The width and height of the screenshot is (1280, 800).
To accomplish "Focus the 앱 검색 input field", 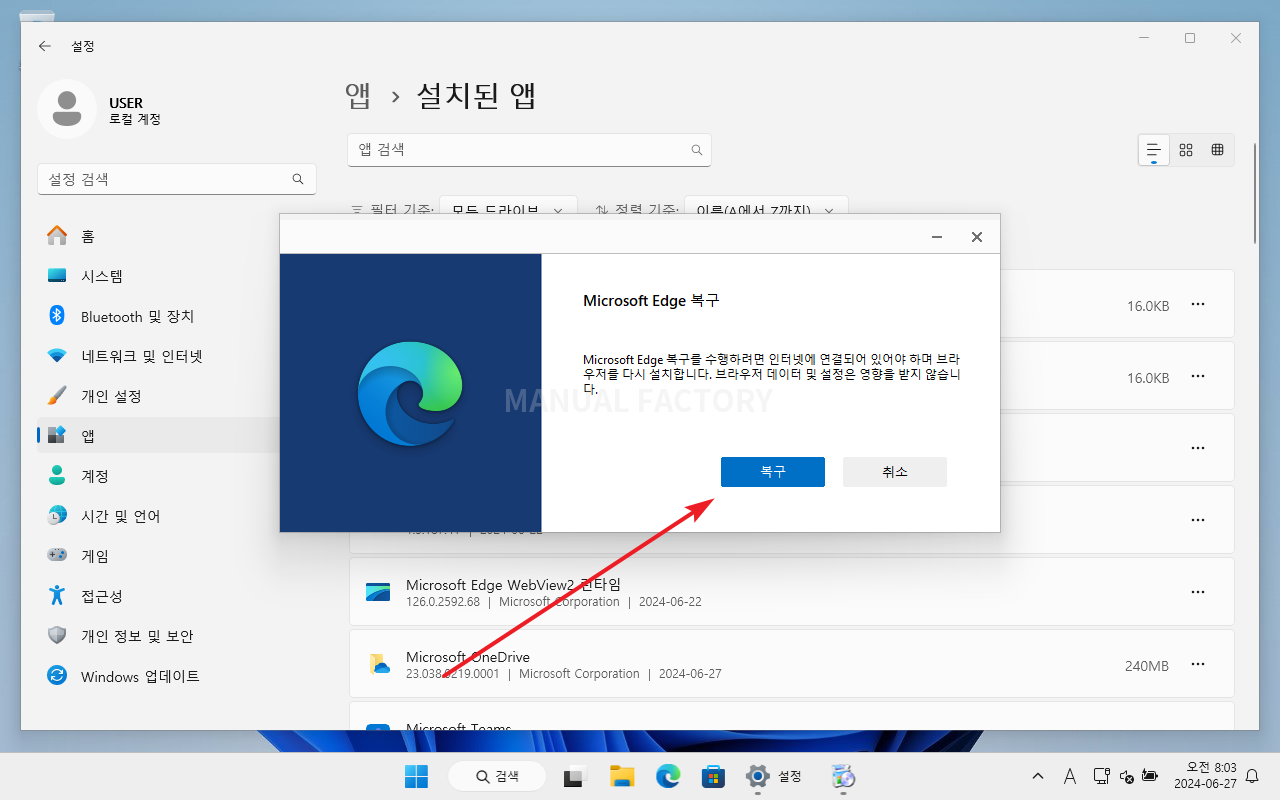I will click(529, 150).
